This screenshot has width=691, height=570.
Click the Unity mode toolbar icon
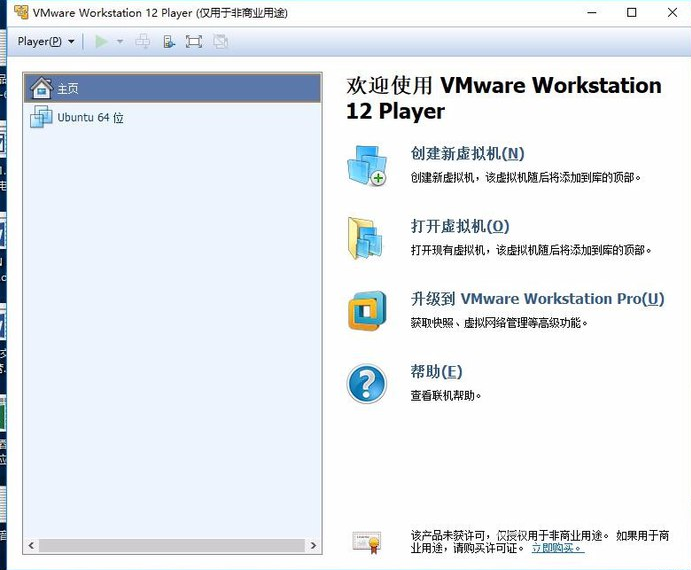[220, 42]
